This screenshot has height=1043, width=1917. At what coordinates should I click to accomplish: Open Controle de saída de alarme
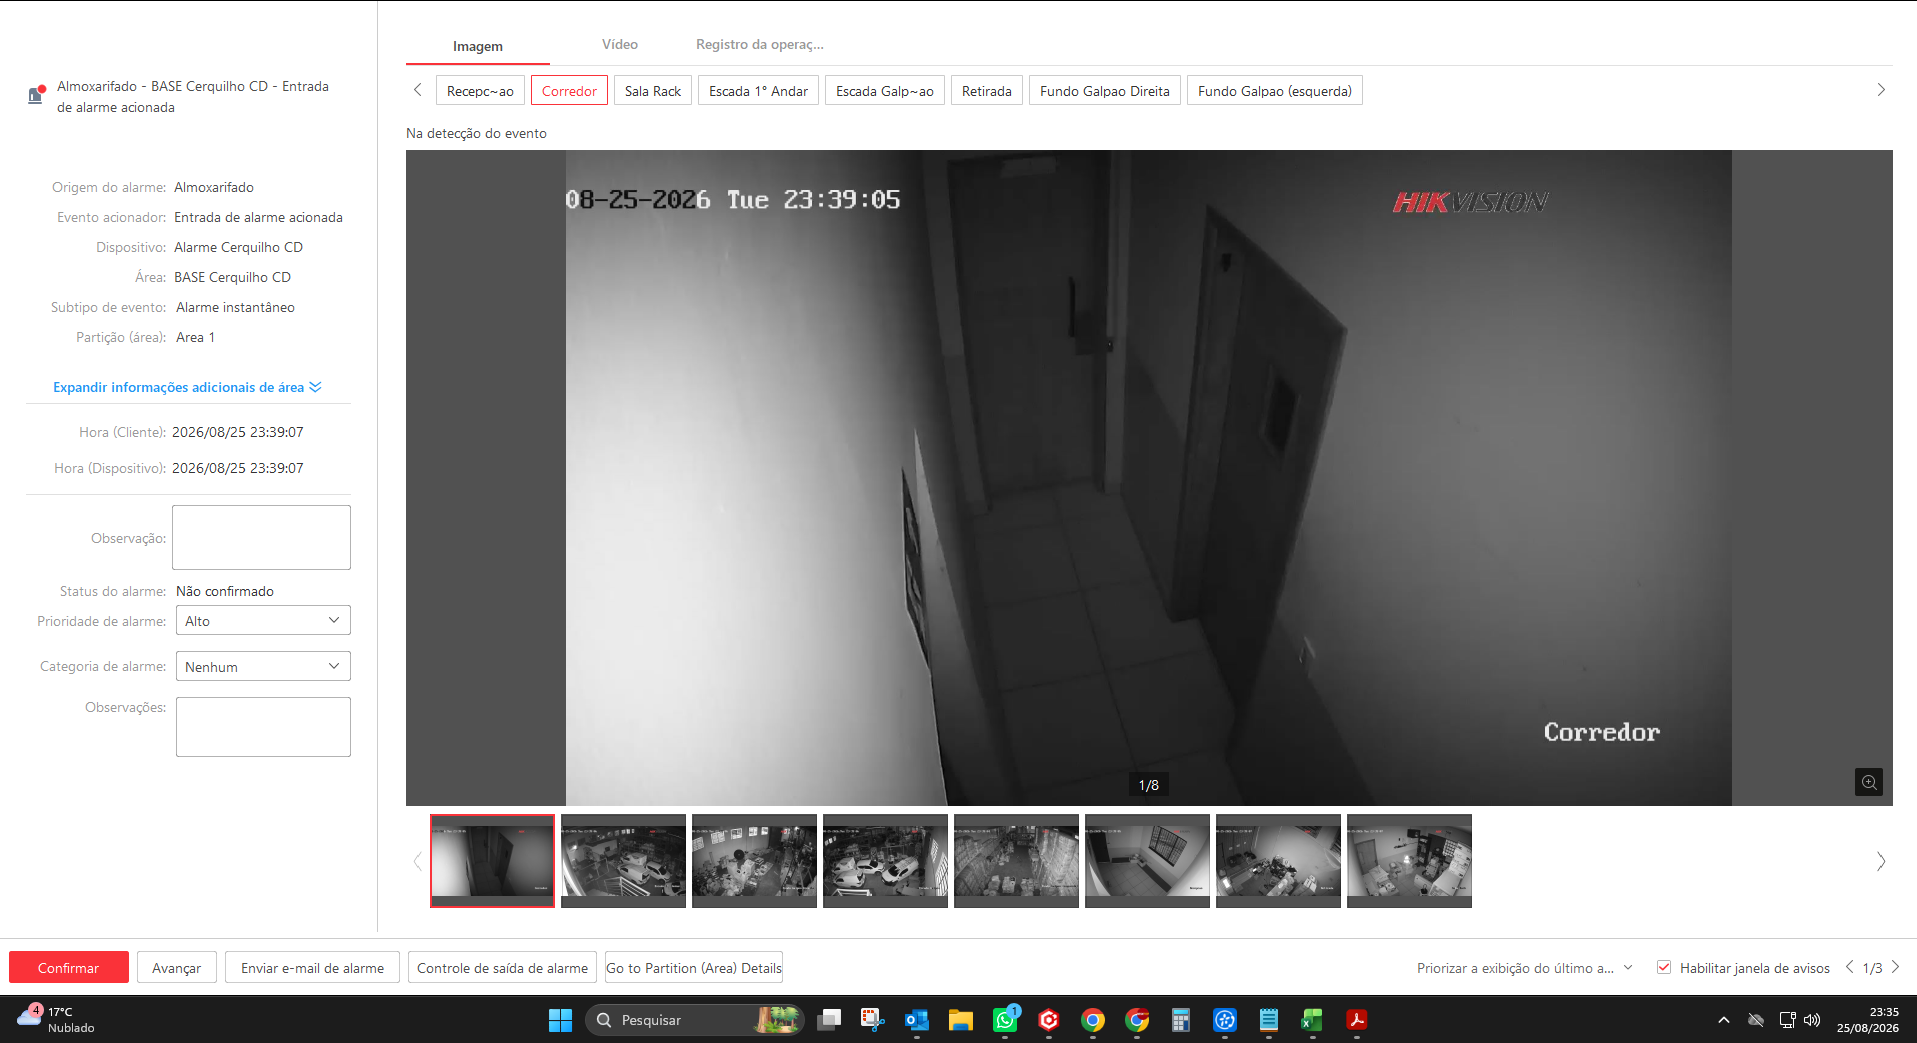point(502,967)
